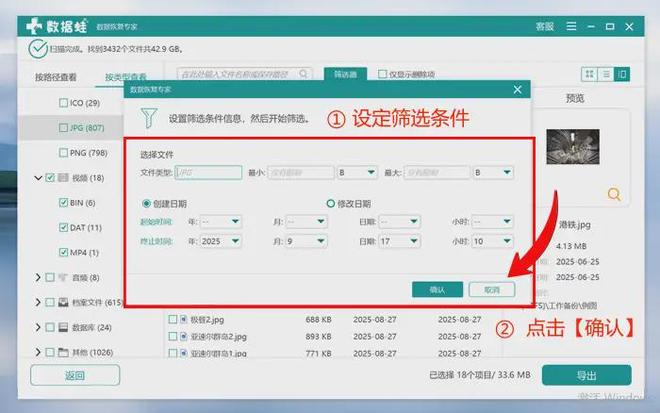
Task: Switch to grid thumbnail view
Action: (x=589, y=75)
